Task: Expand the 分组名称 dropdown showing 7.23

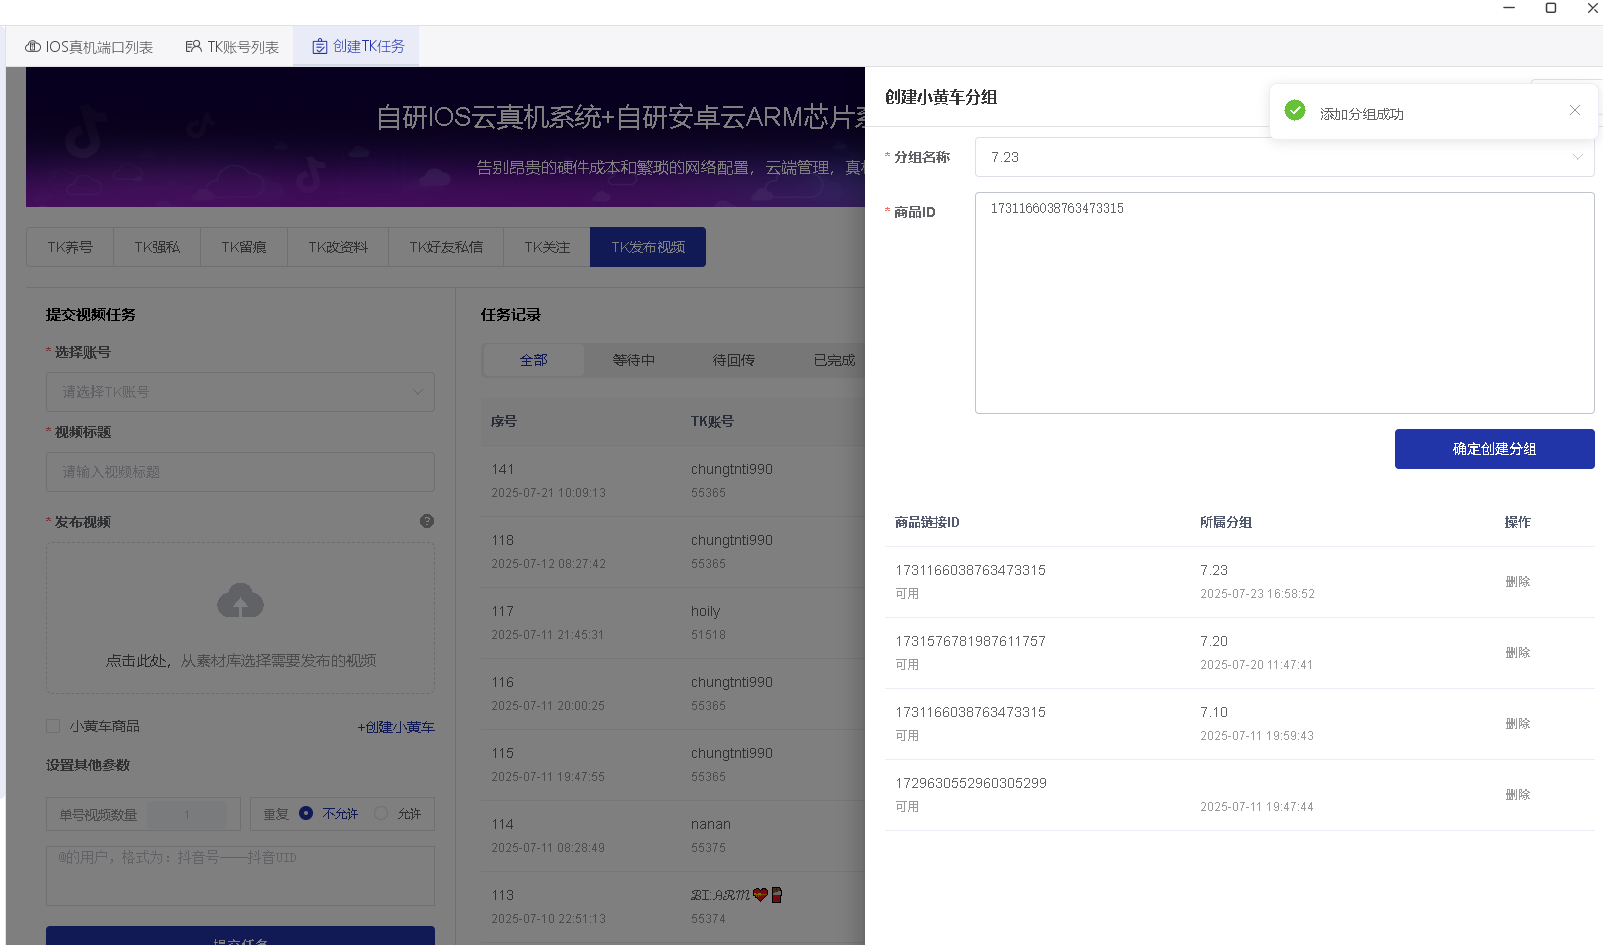Action: click(x=1577, y=157)
